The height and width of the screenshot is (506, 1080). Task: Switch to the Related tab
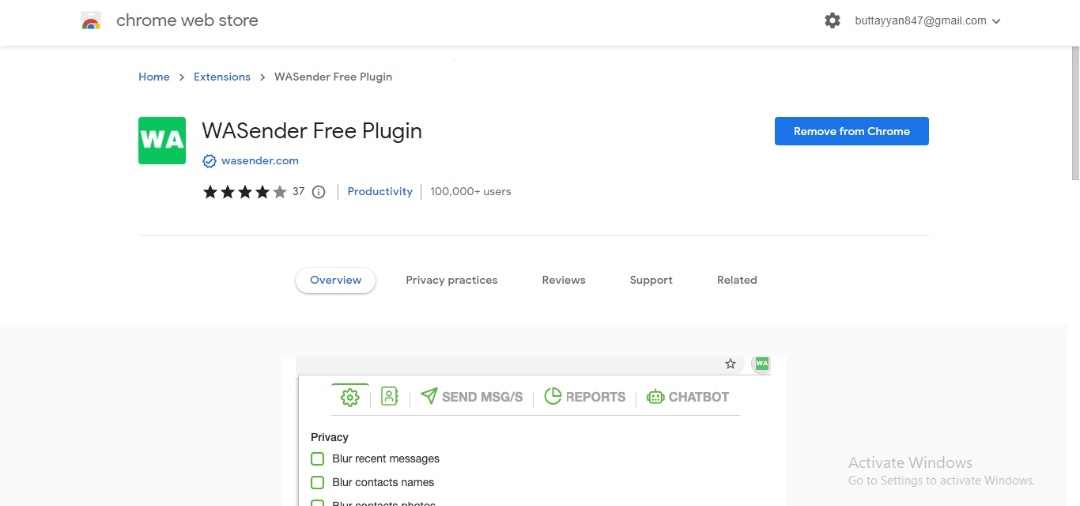click(736, 280)
